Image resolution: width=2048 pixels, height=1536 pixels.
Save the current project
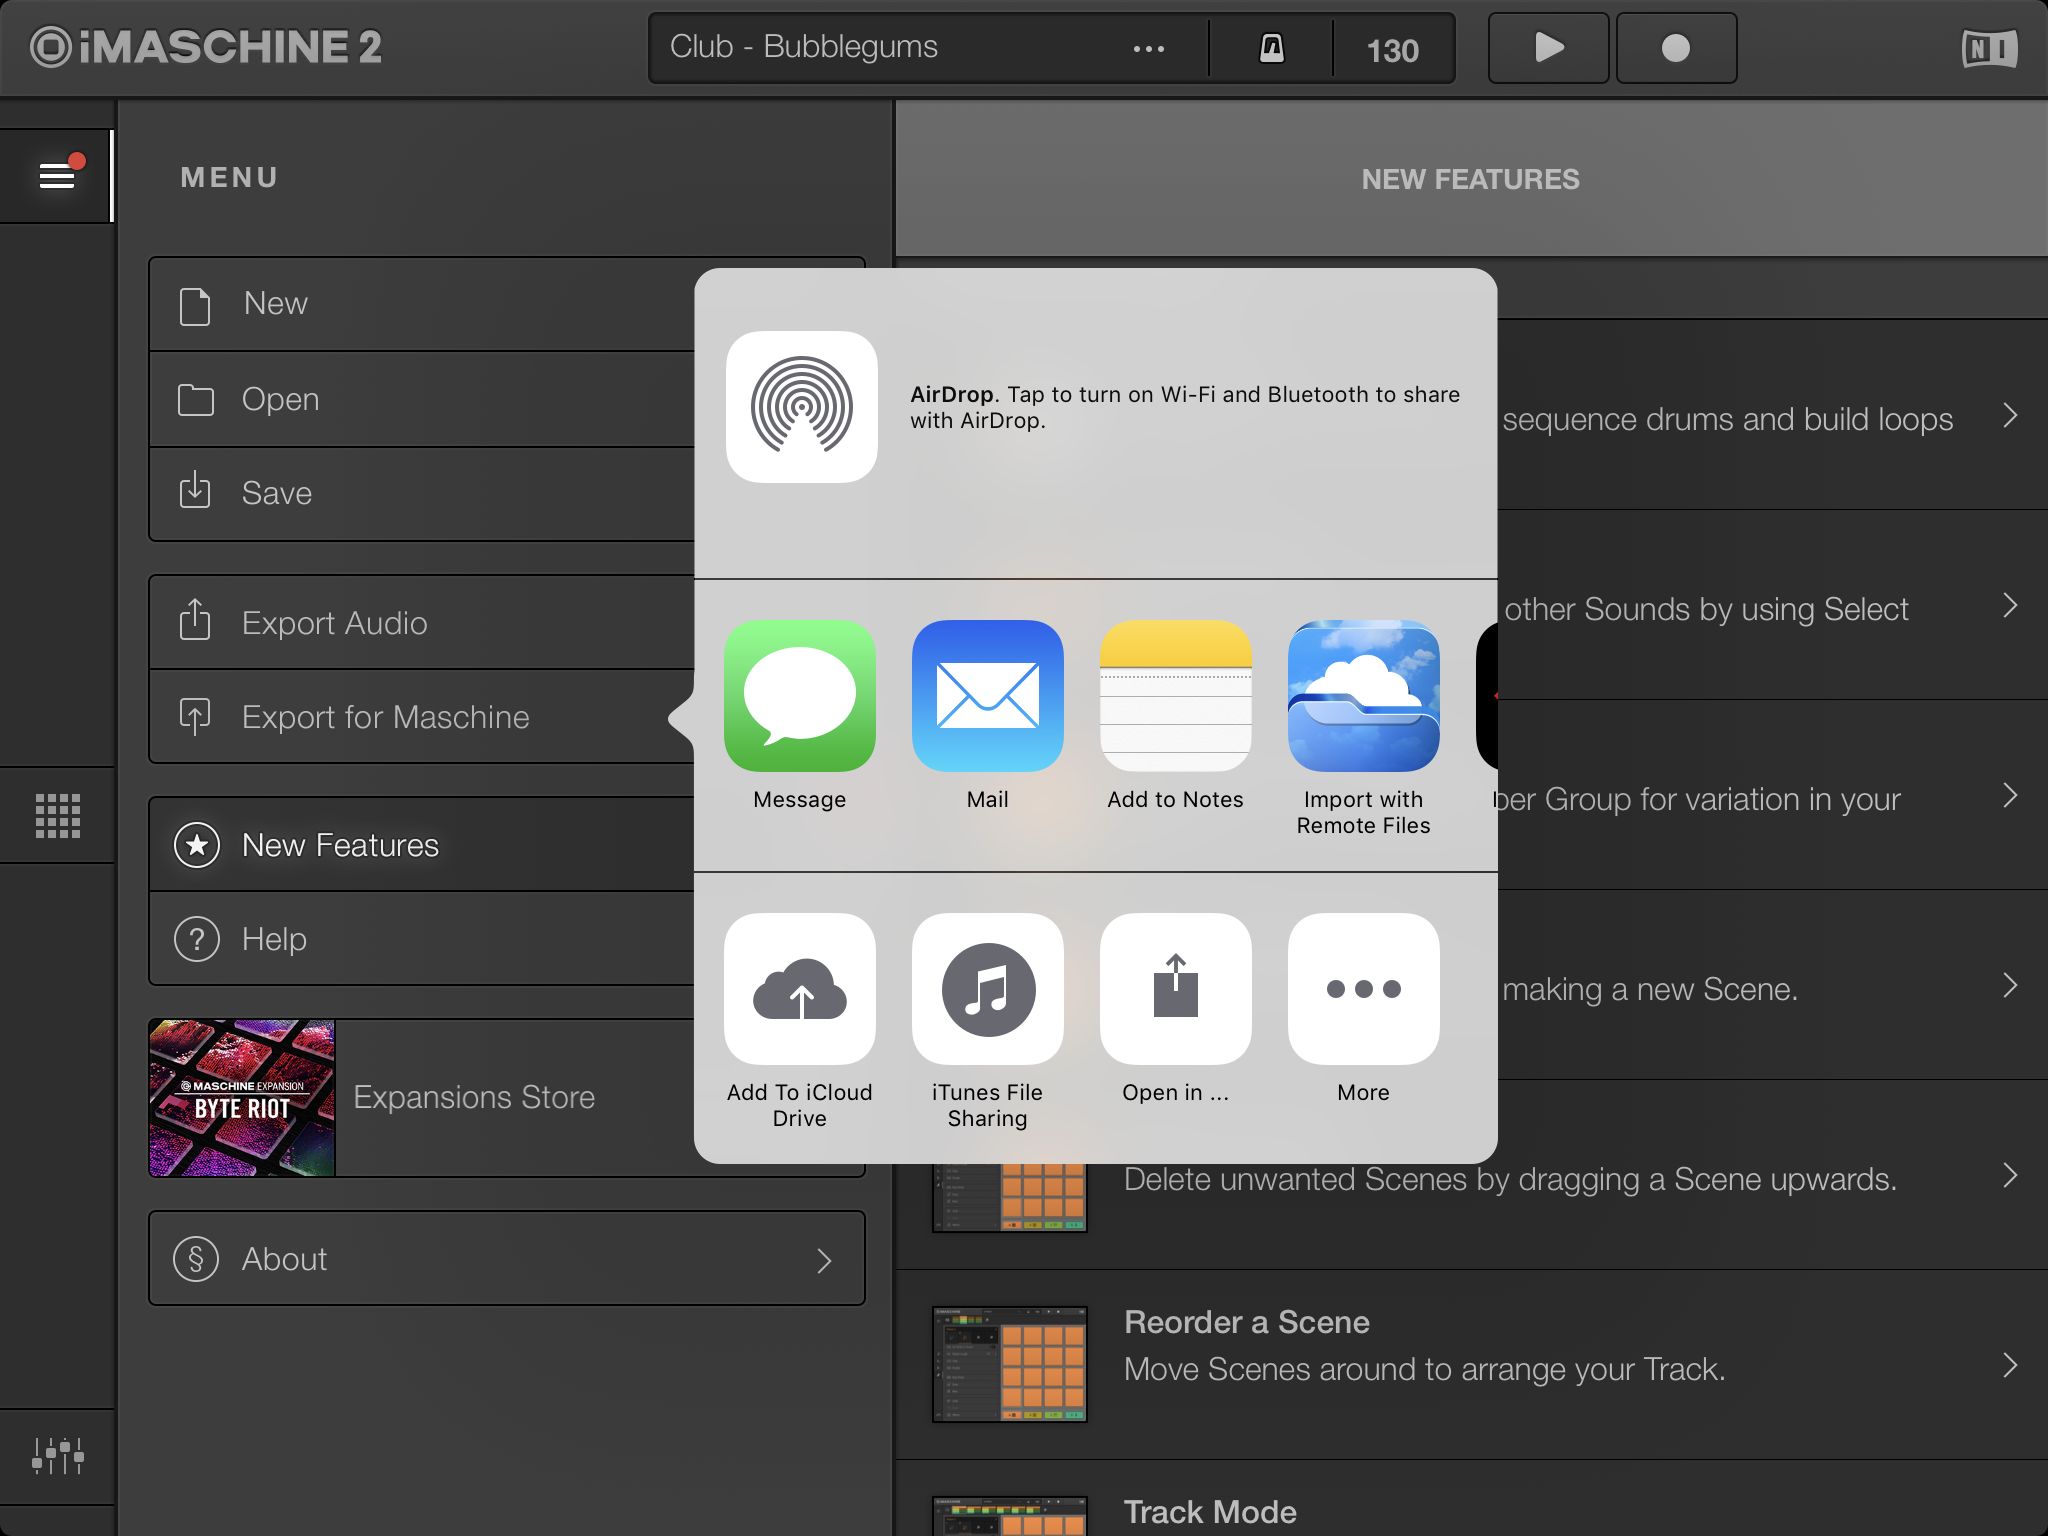(x=422, y=494)
